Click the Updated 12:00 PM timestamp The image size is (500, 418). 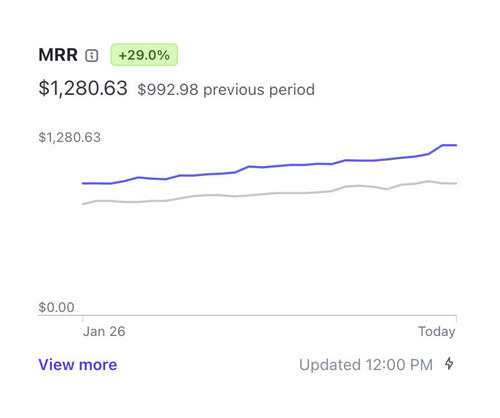pyautogui.click(x=366, y=365)
